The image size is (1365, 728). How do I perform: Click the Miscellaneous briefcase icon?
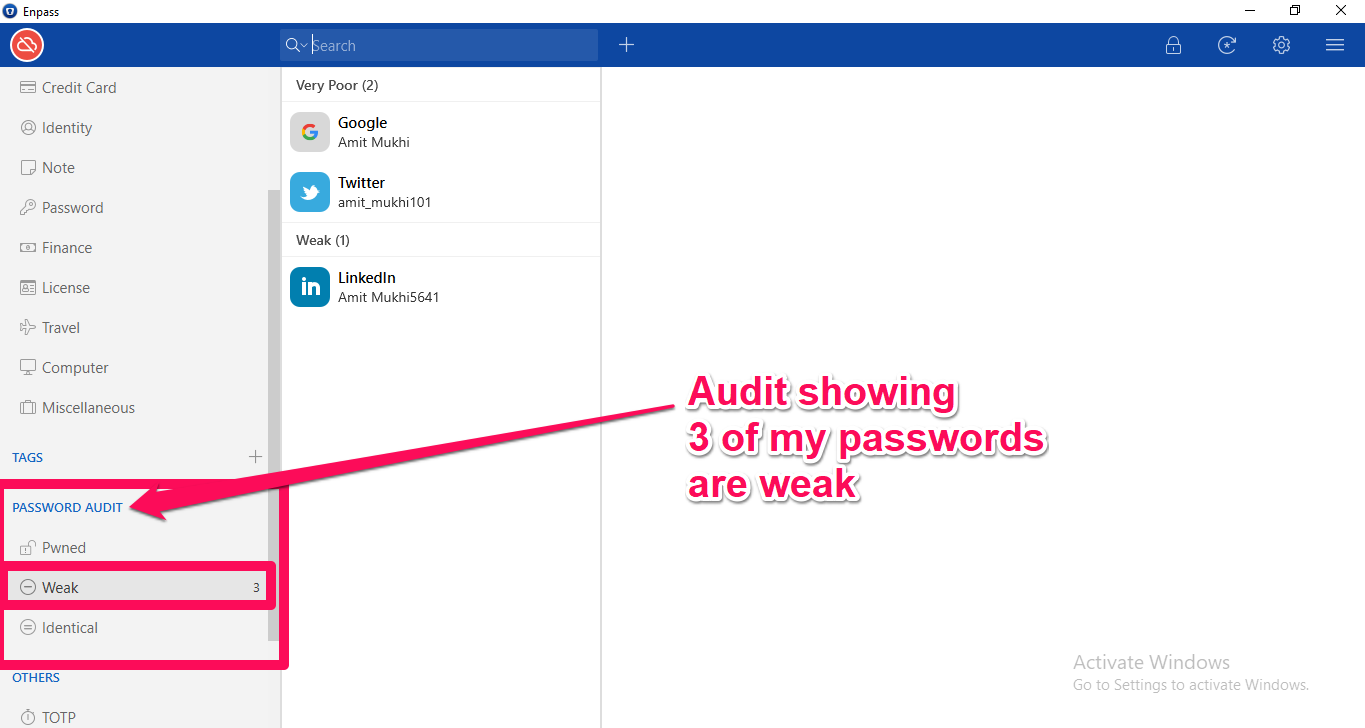point(28,408)
